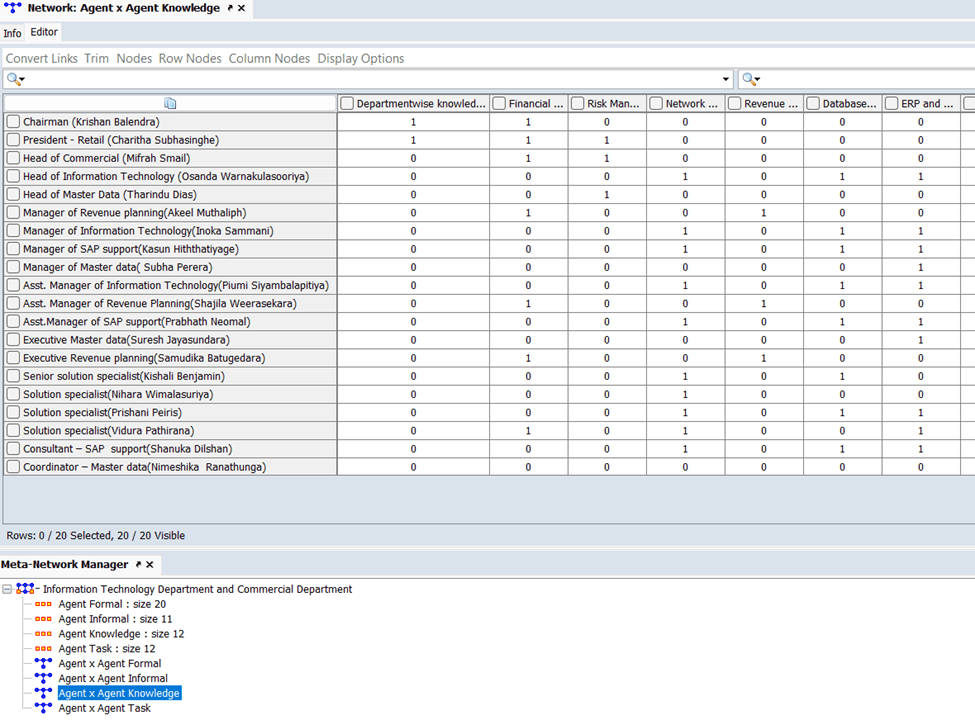
Task: Open the right search magnifier dropdown
Action: point(751,79)
